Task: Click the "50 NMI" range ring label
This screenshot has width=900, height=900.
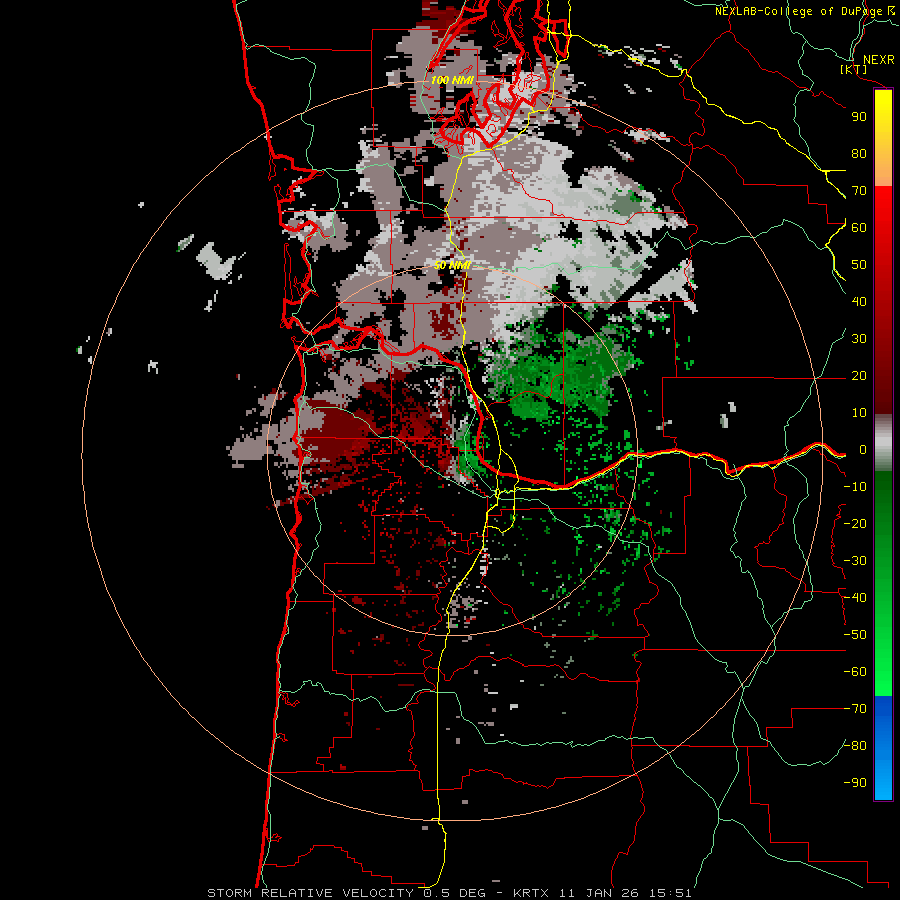Action: click(452, 265)
